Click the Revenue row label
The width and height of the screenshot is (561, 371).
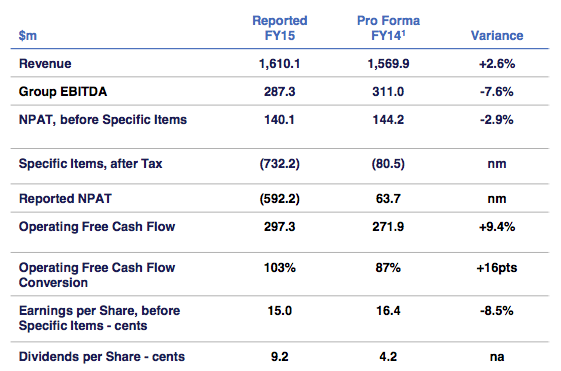tap(45, 64)
